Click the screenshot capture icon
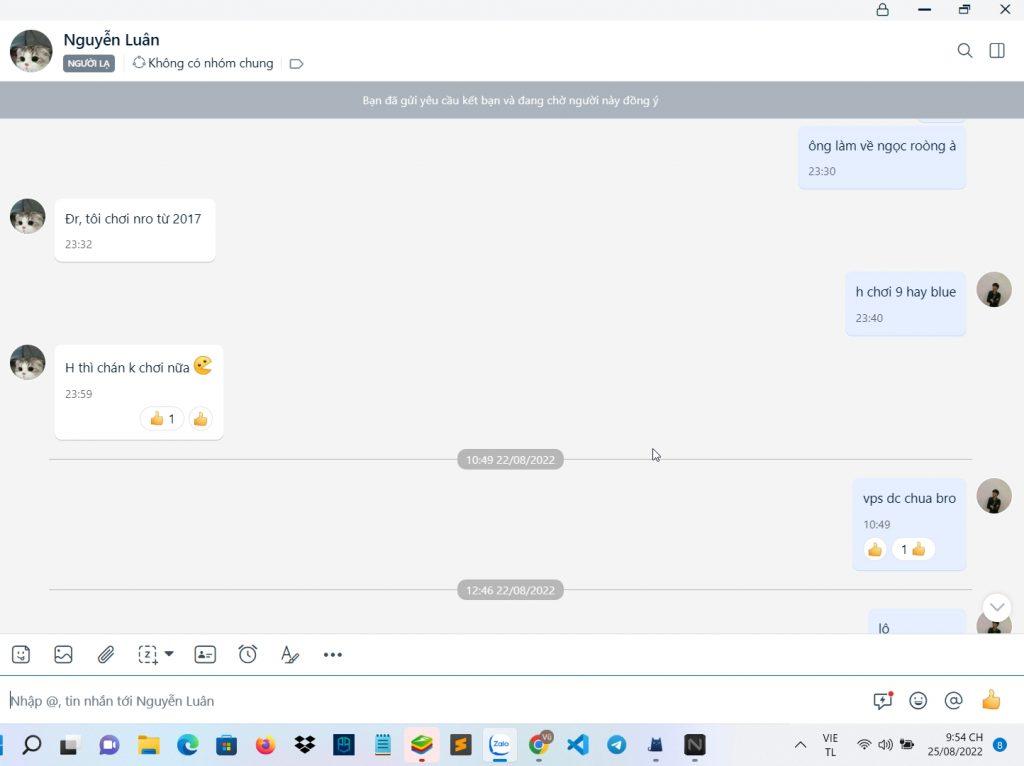 coord(147,655)
